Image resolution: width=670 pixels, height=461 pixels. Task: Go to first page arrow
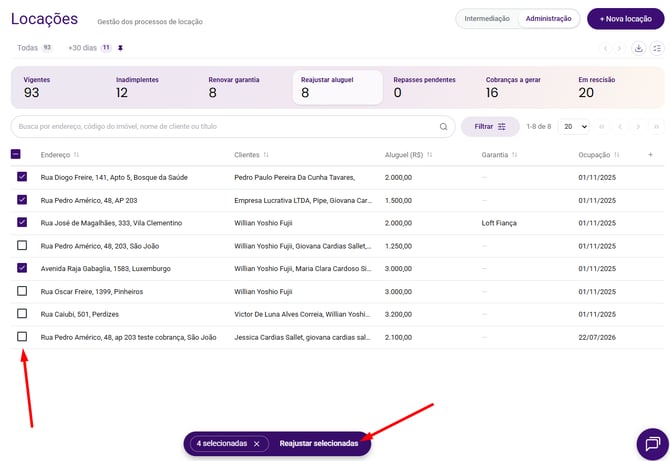click(602, 126)
